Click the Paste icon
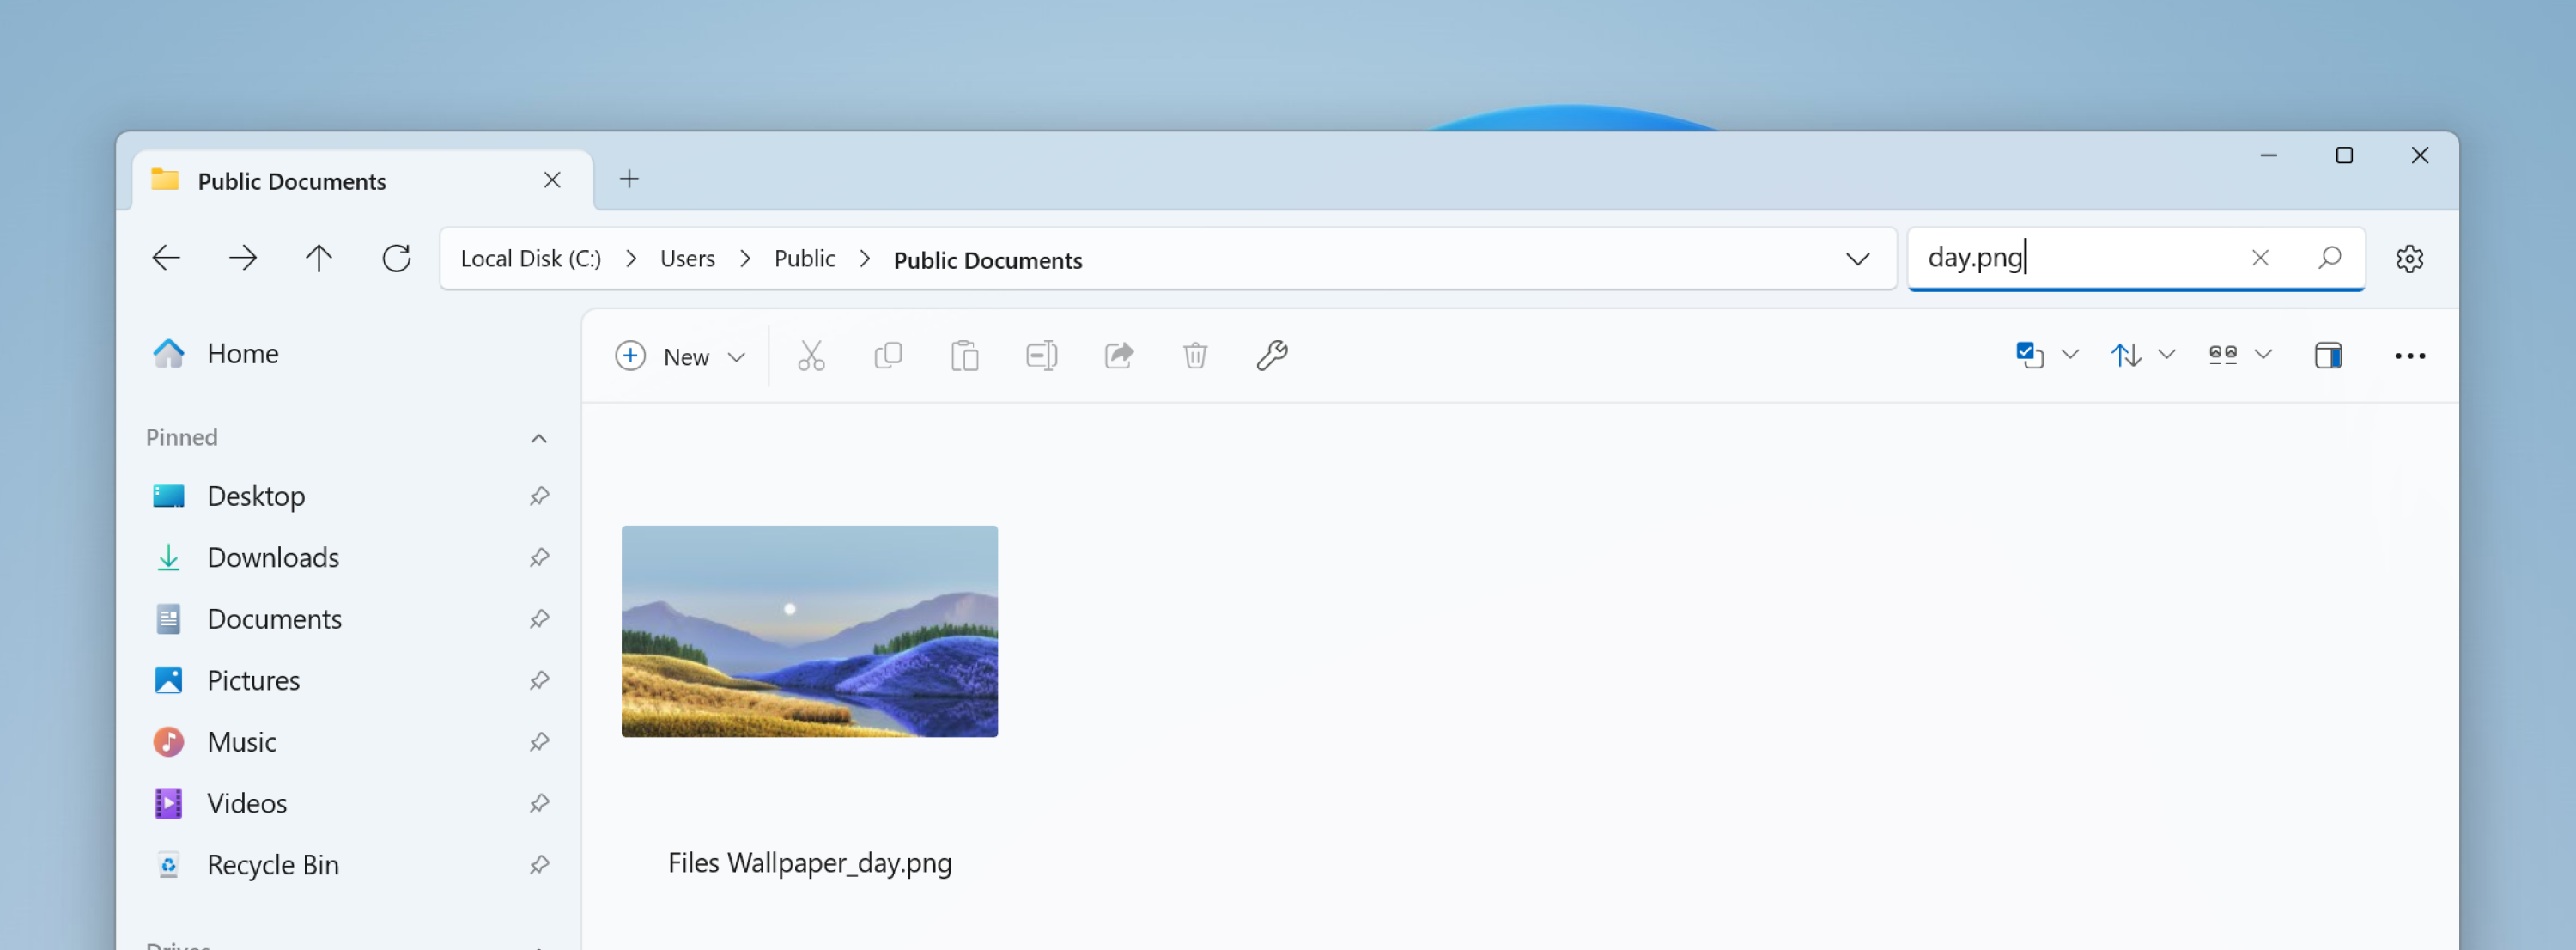 964,355
